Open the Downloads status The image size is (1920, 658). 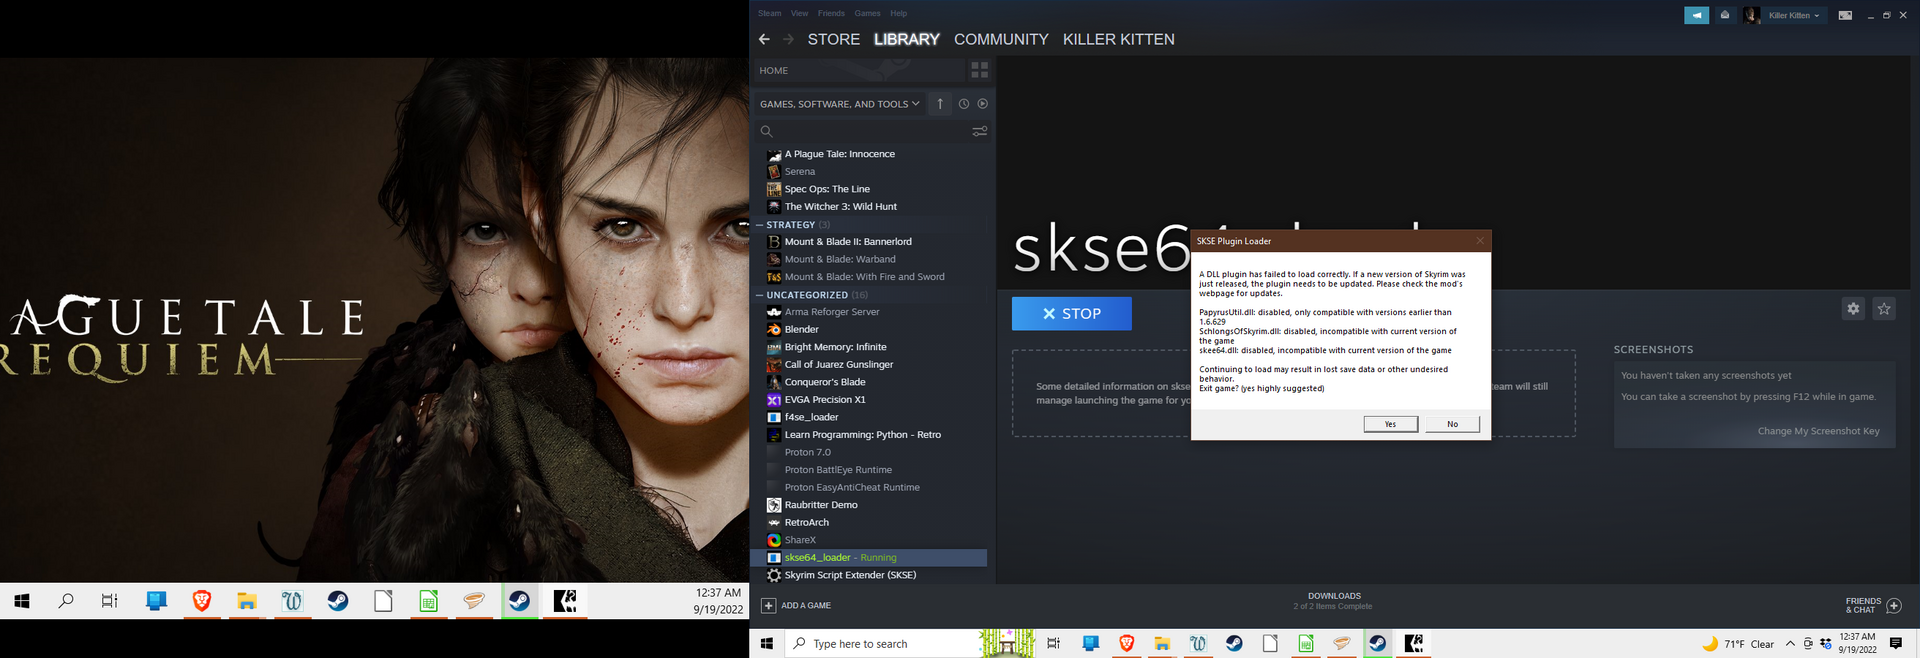[x=1333, y=601]
